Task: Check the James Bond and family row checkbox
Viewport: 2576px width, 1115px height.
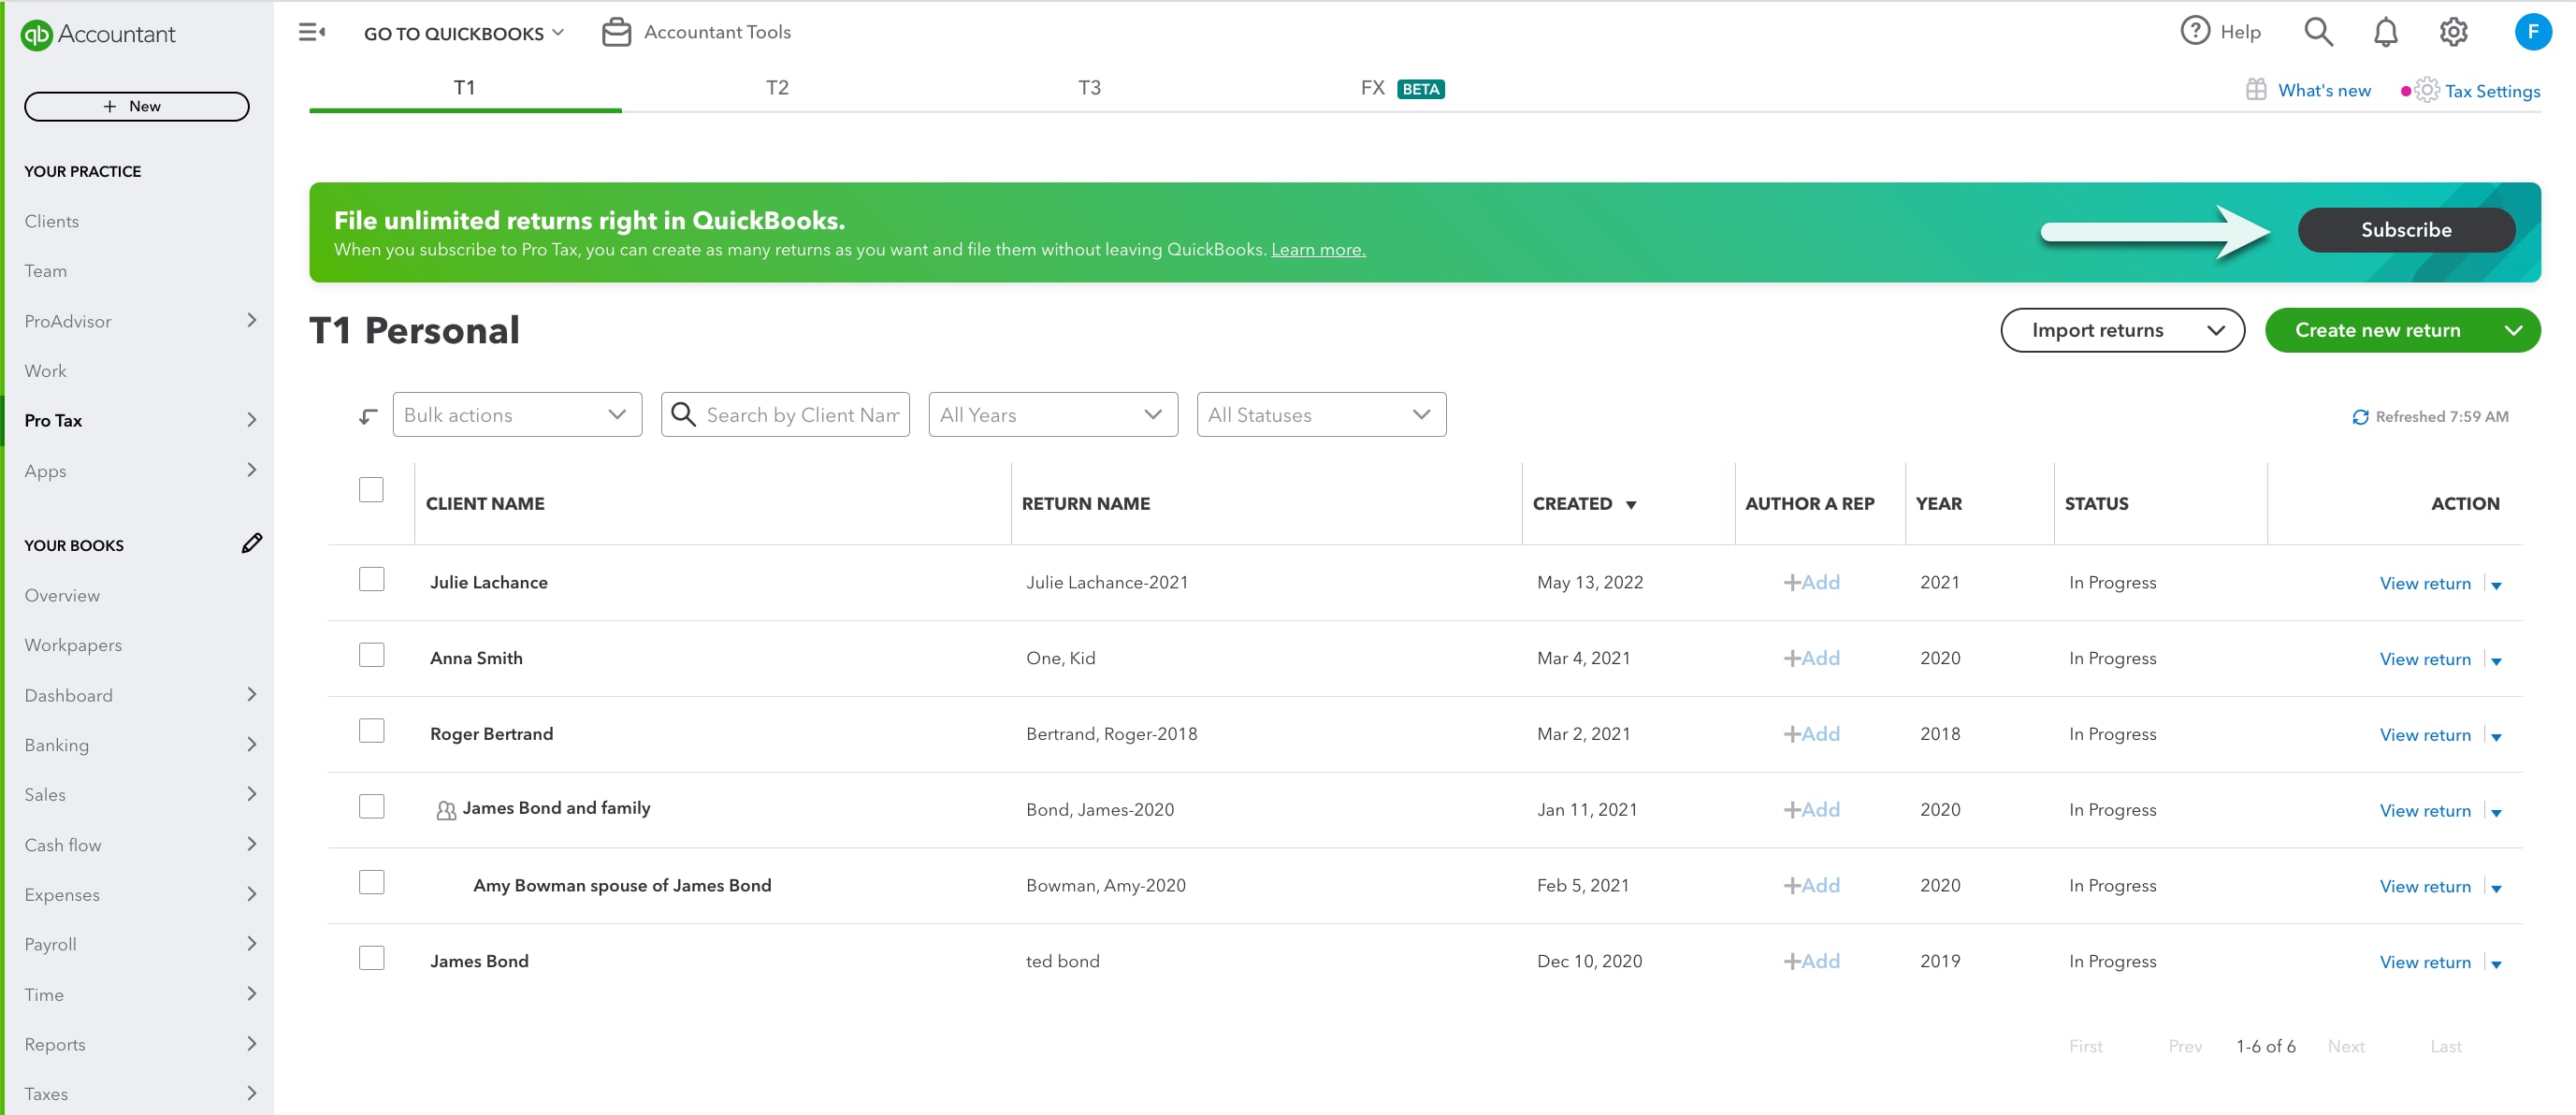Action: (x=371, y=806)
